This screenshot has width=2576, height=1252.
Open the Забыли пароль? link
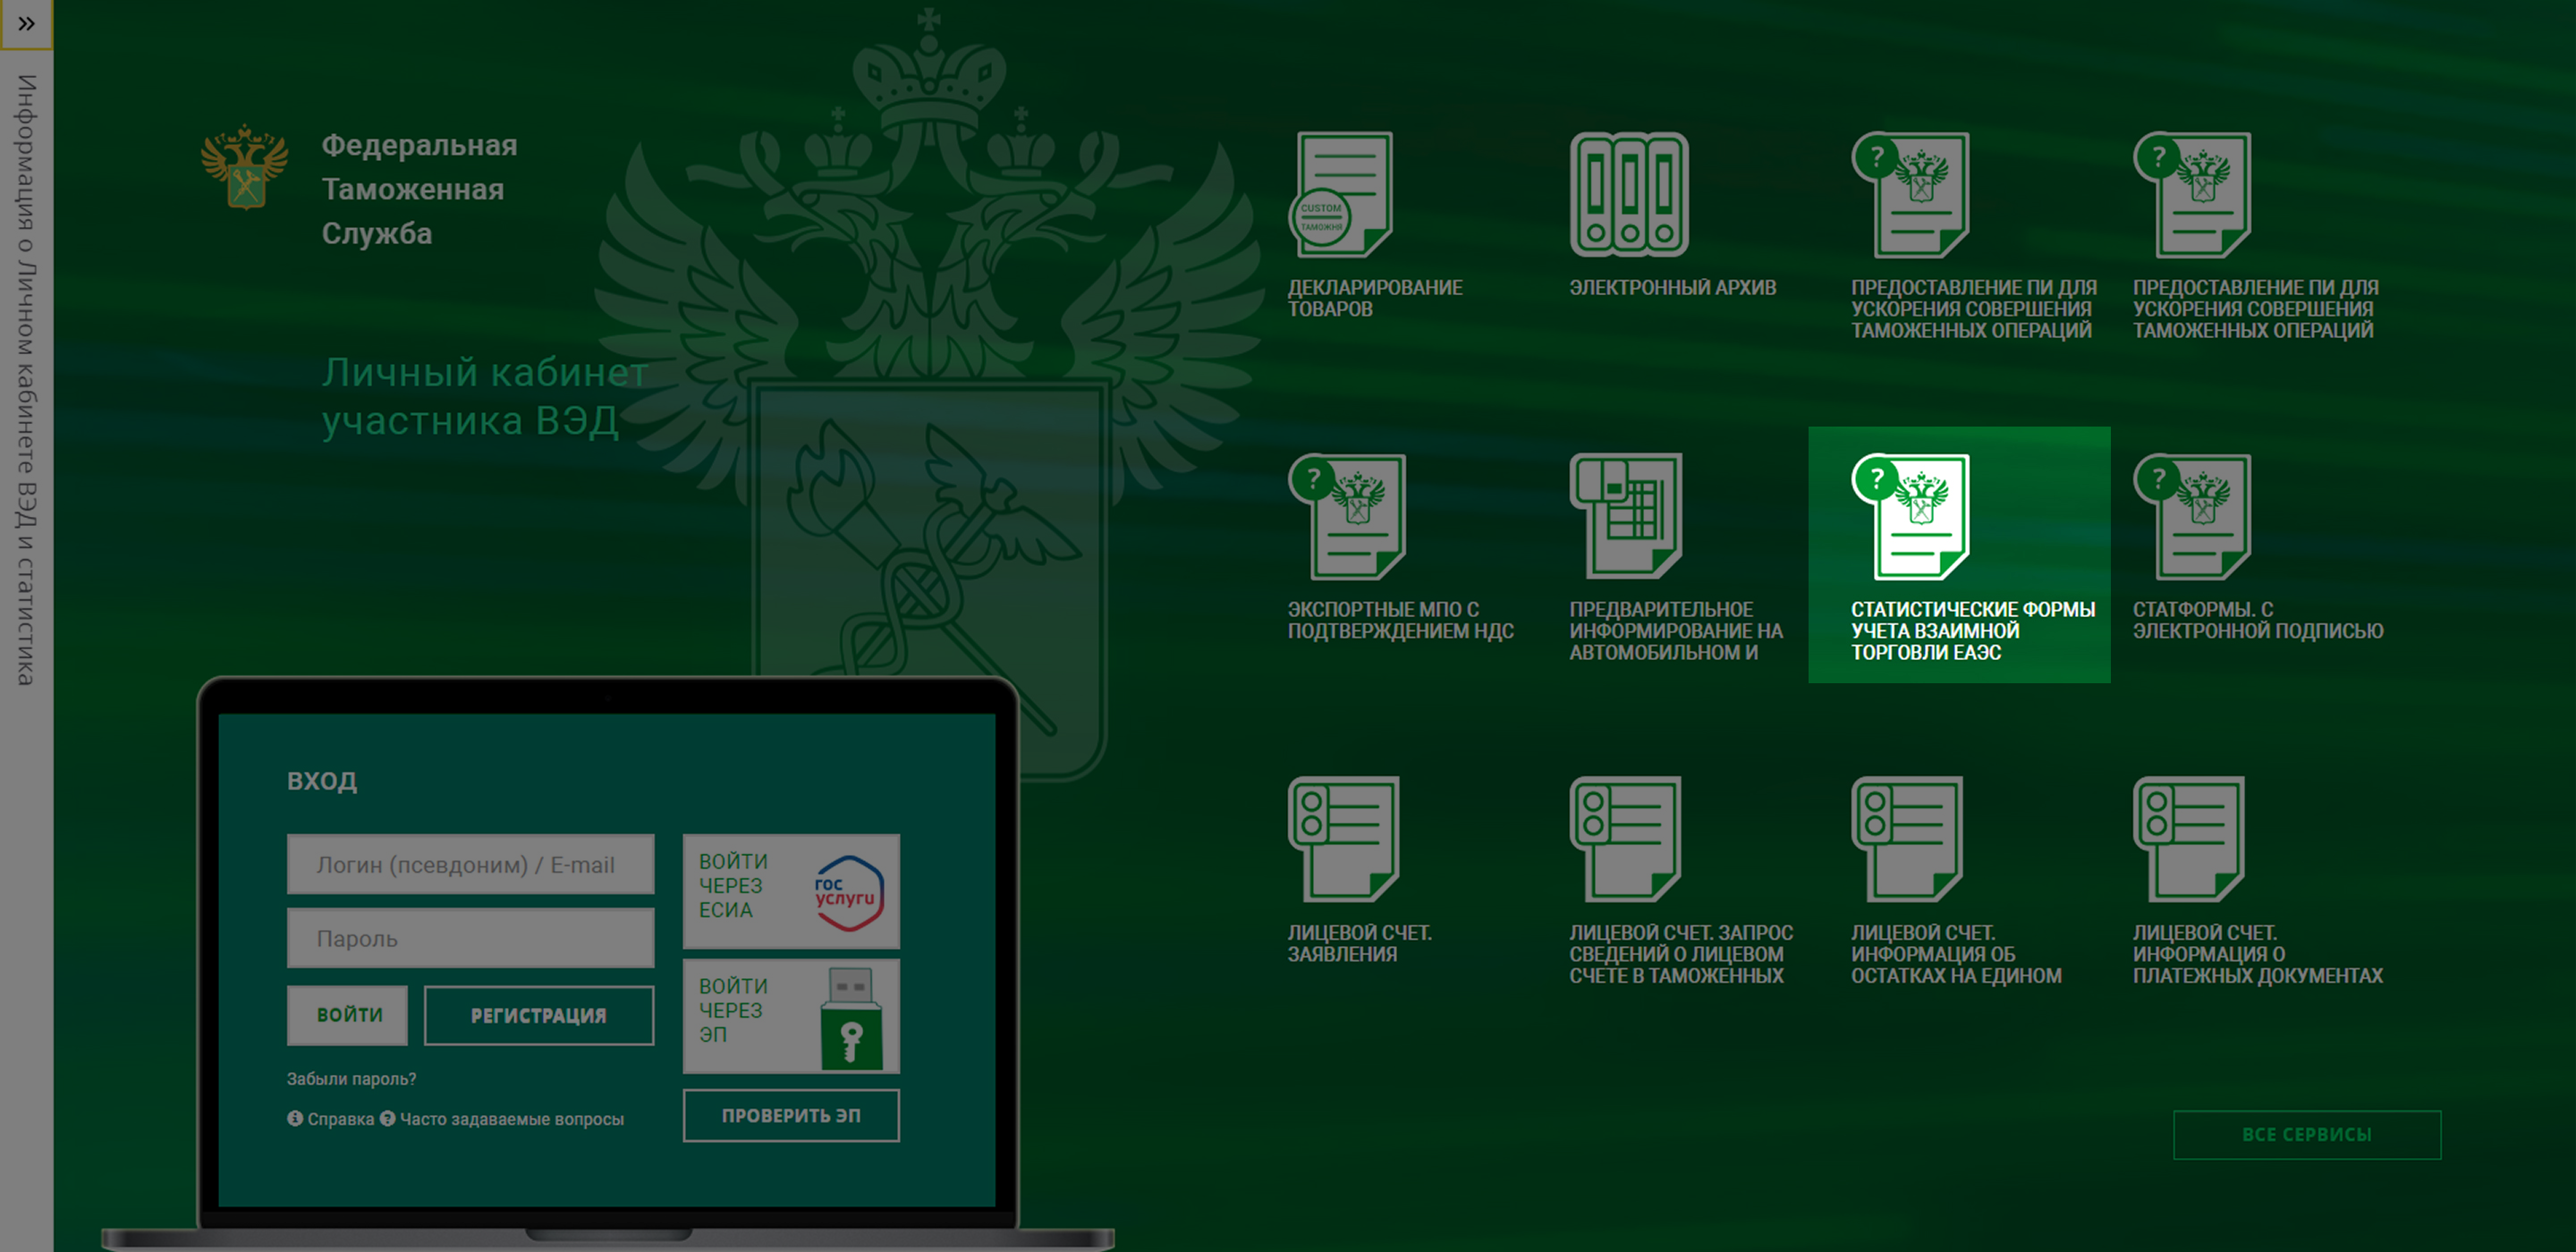coord(351,1079)
